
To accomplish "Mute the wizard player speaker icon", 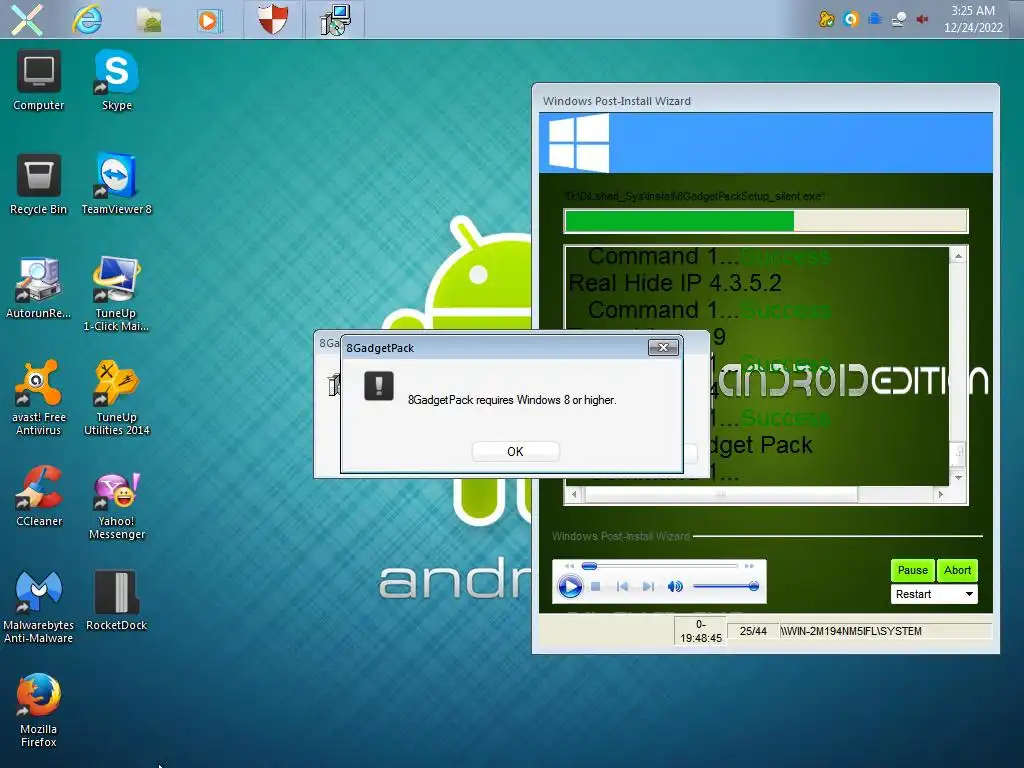I will 675,586.
